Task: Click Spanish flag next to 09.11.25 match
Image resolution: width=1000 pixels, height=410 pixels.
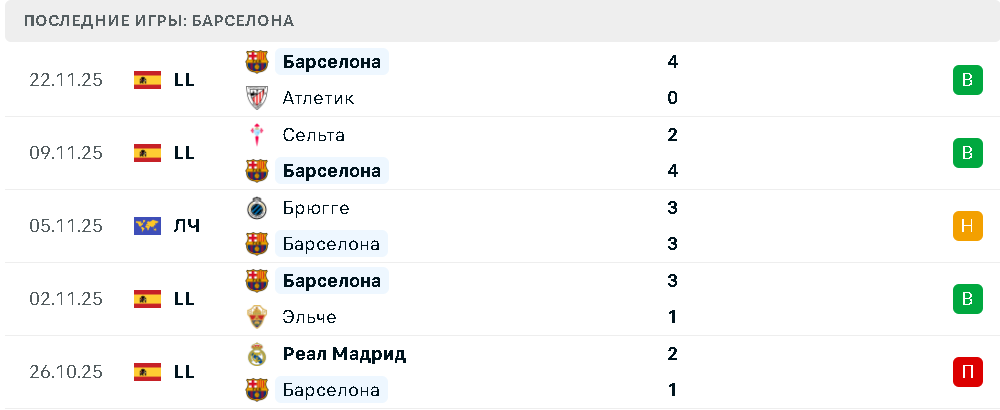Action: click(147, 153)
